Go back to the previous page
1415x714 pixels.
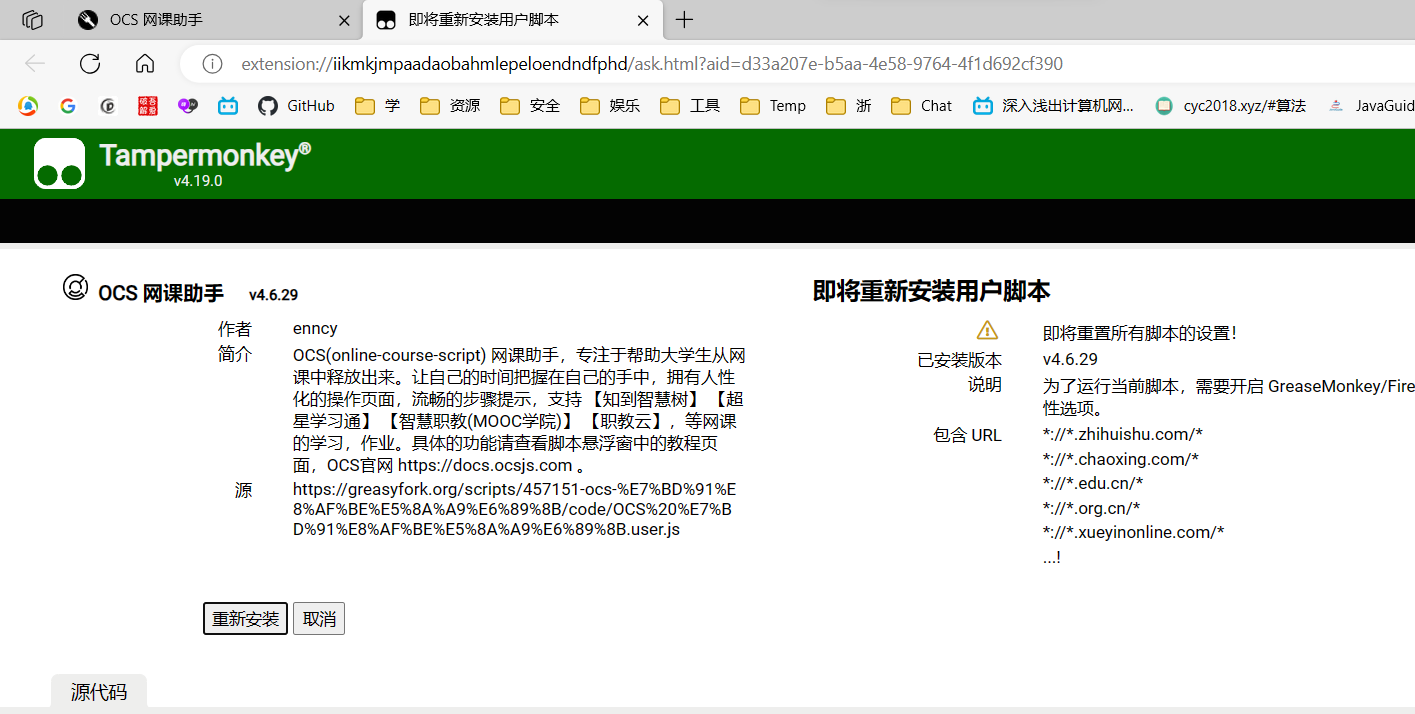35,64
